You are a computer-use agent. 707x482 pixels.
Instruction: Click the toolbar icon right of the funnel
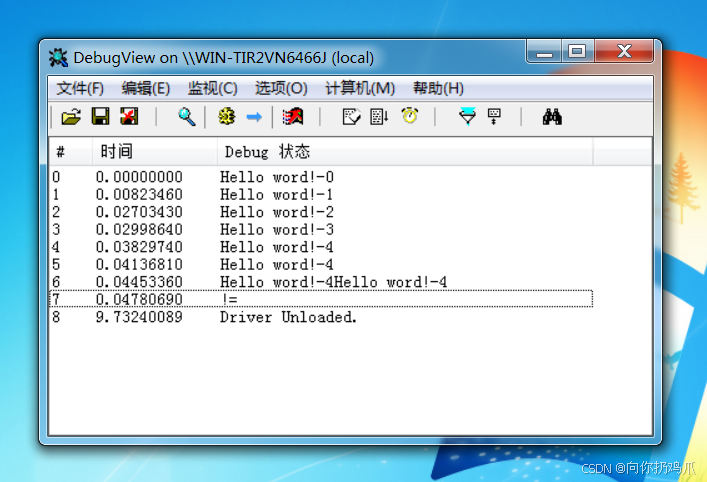[494, 117]
